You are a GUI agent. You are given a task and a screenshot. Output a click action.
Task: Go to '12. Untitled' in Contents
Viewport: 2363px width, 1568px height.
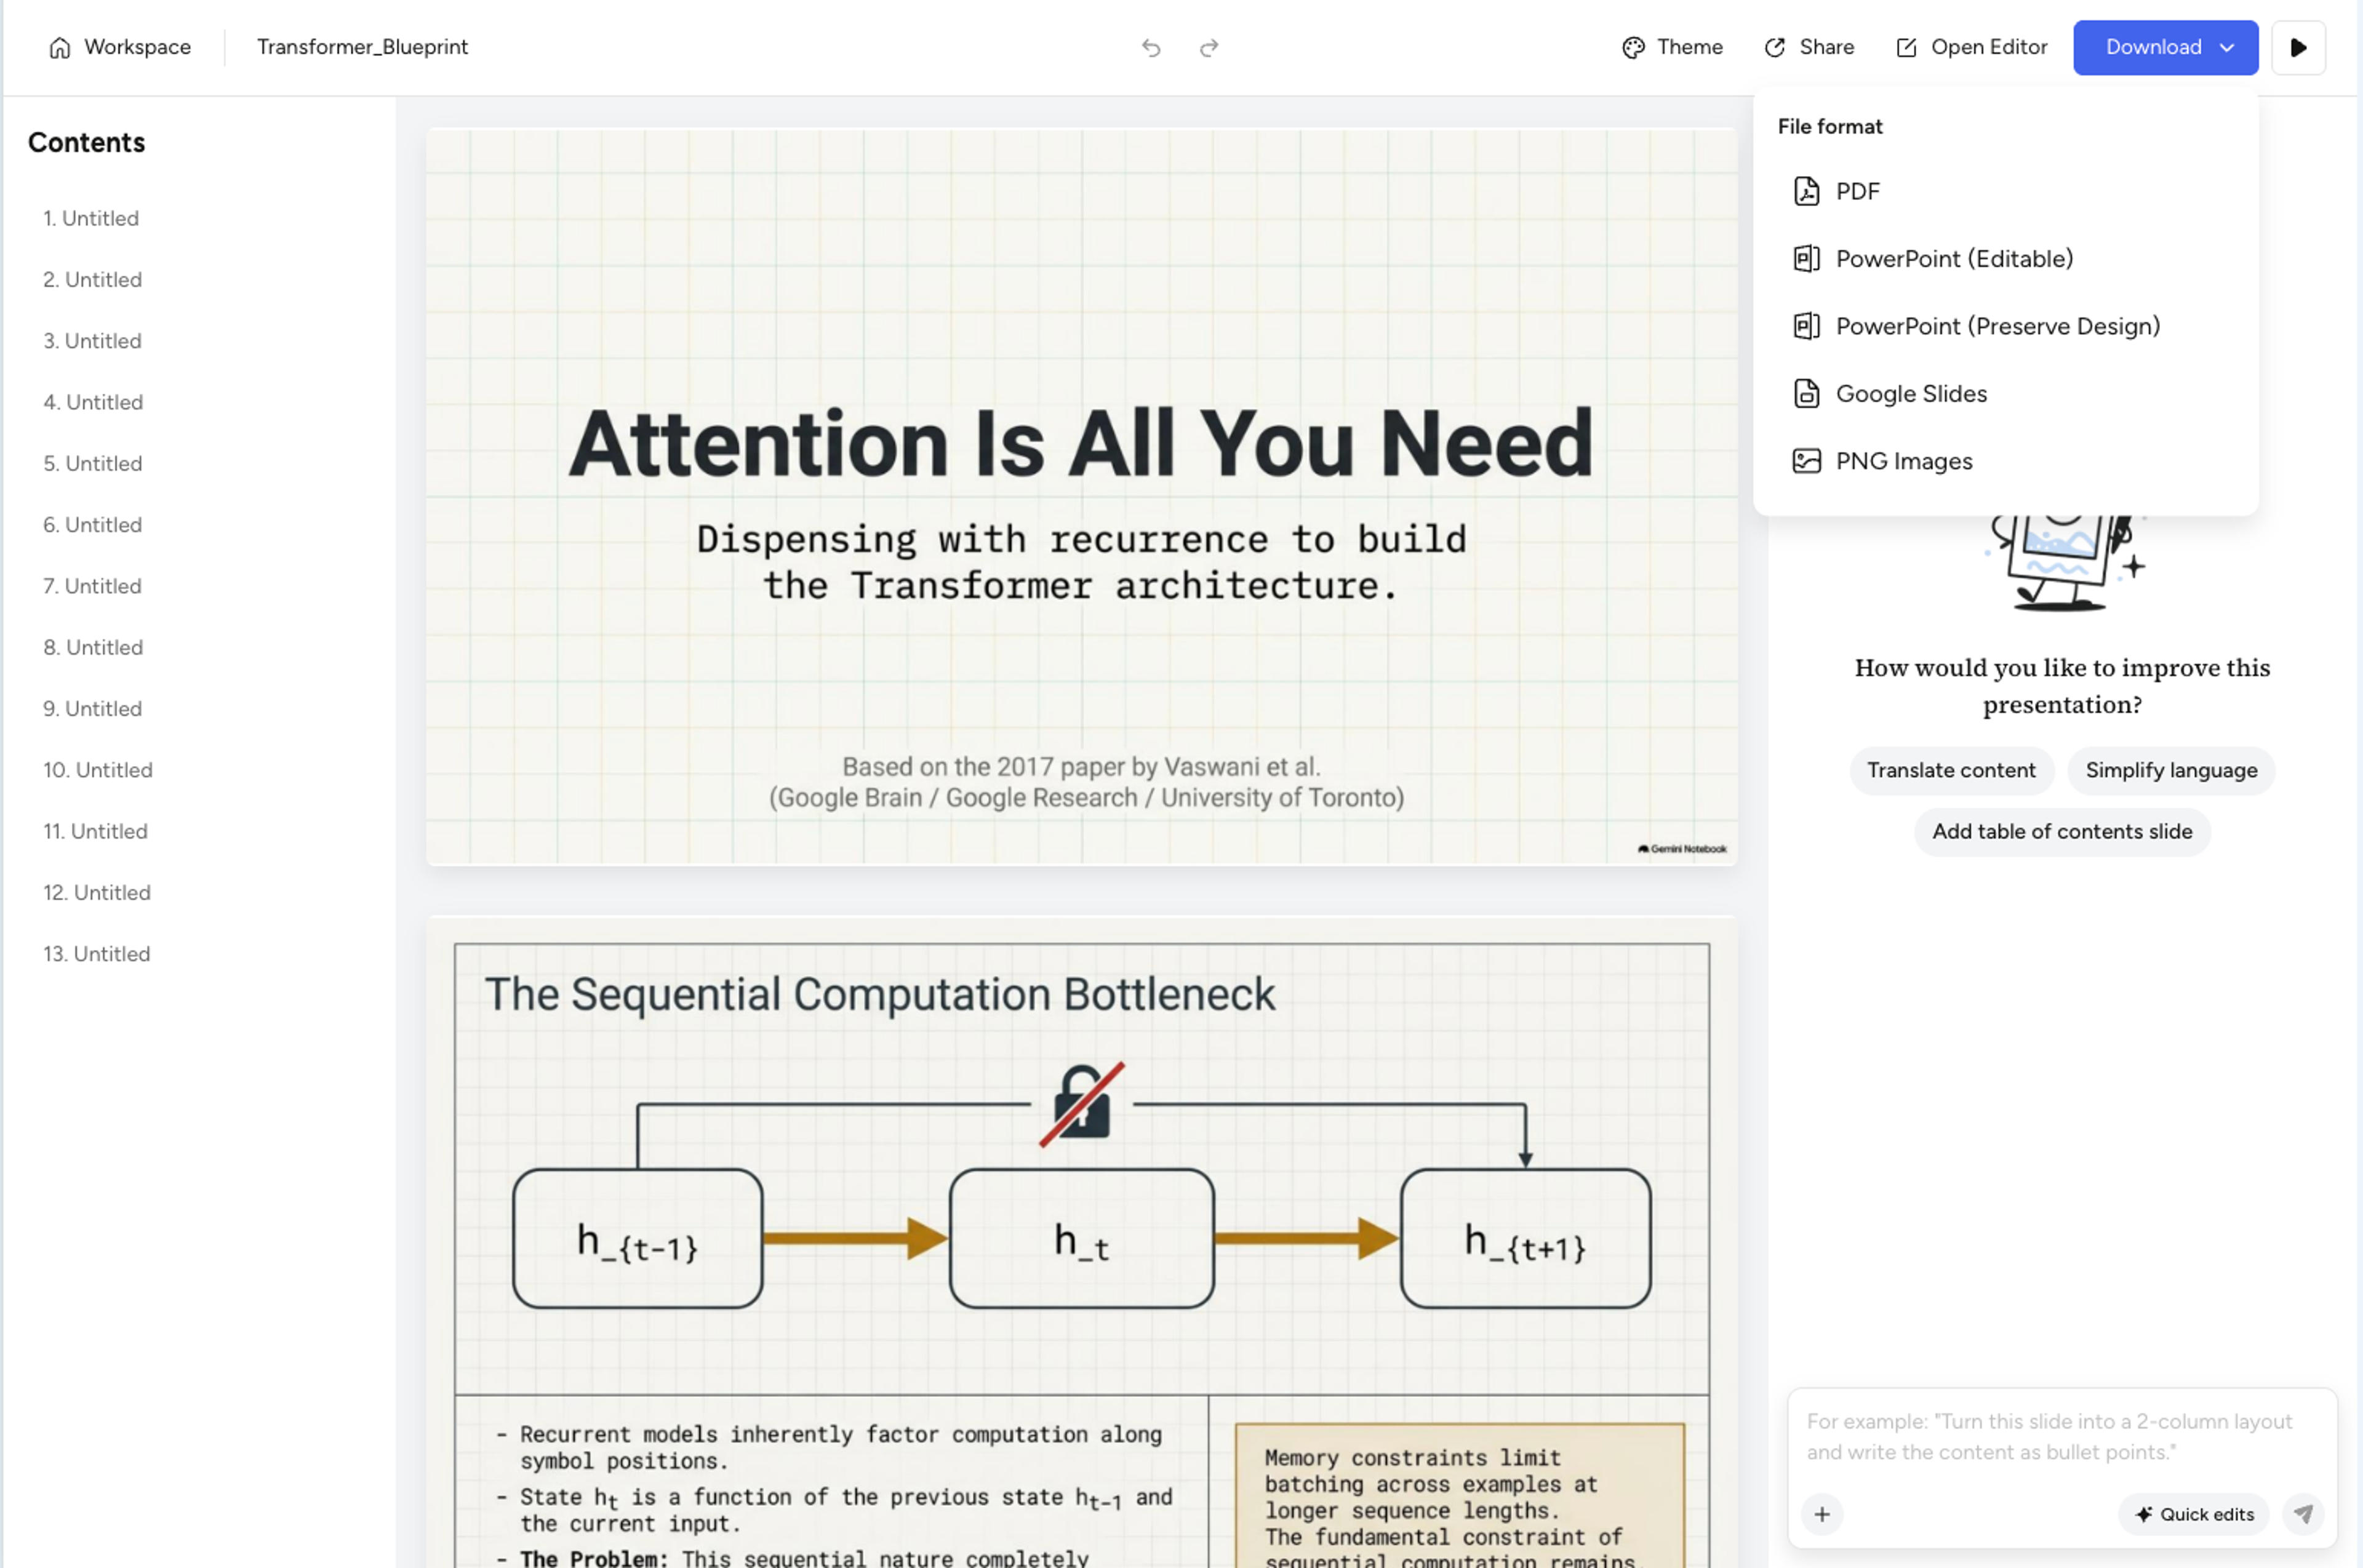click(x=97, y=893)
